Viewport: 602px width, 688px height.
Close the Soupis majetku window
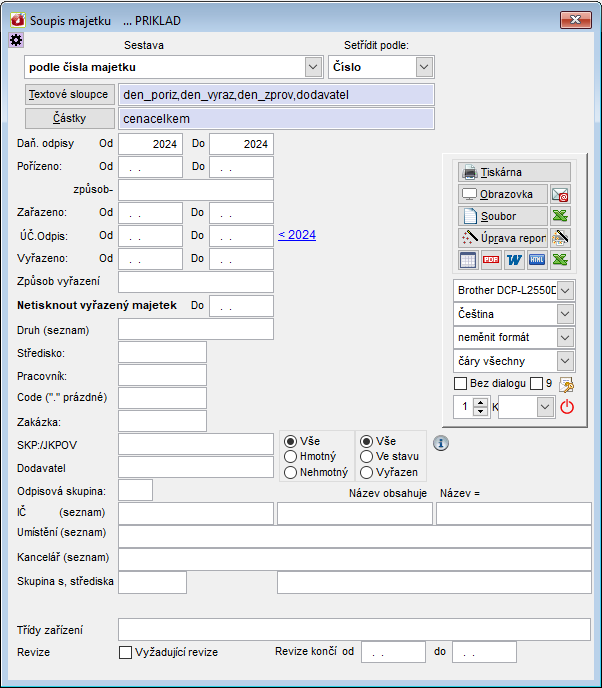click(576, 20)
